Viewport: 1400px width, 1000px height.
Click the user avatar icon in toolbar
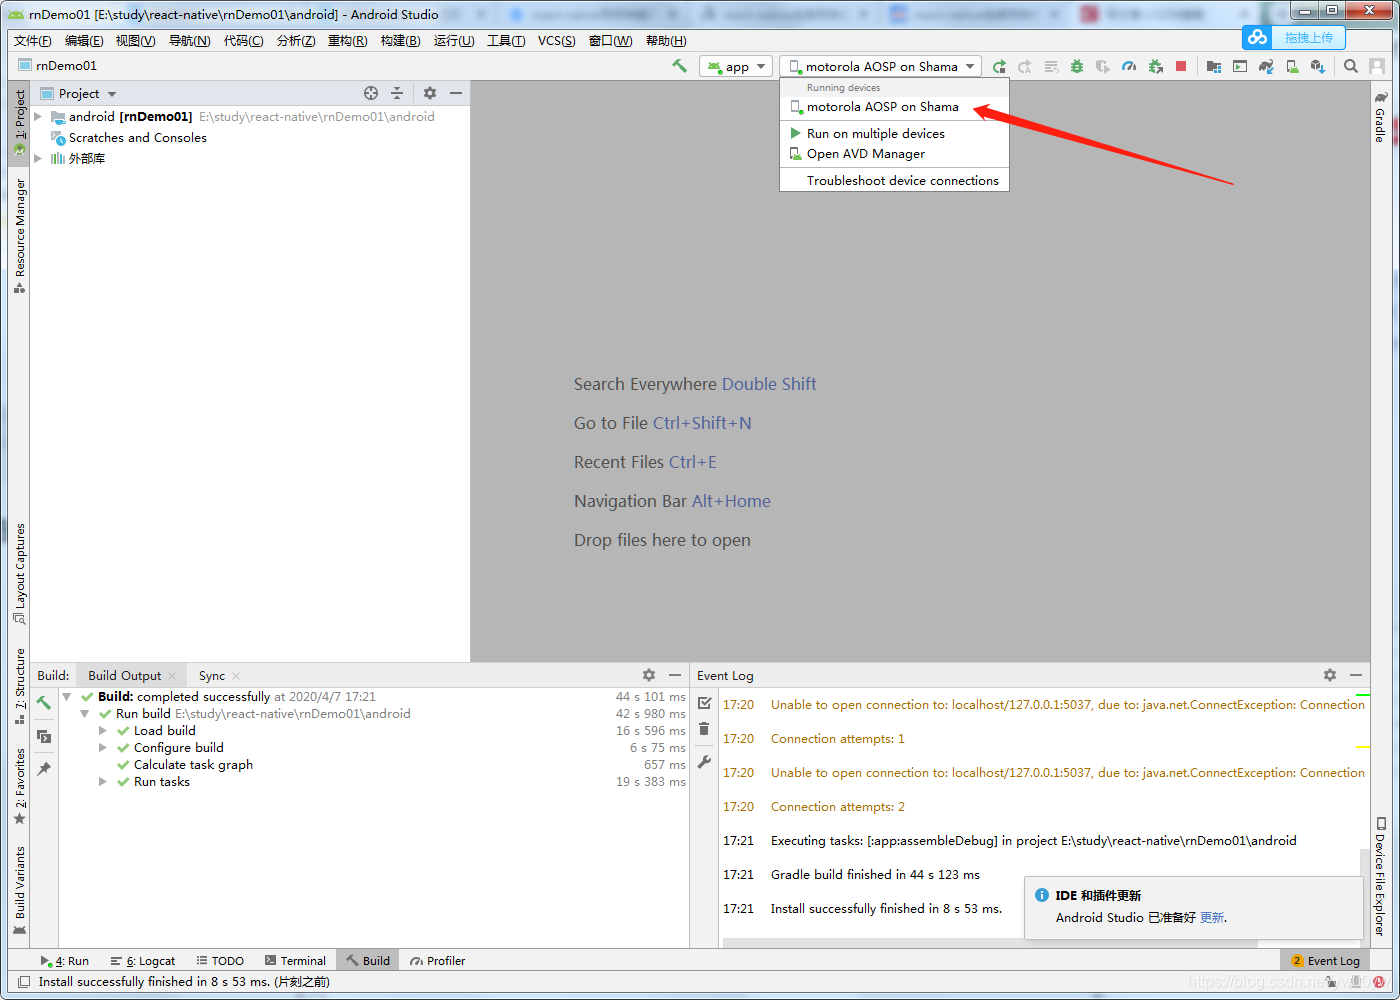coord(1377,67)
